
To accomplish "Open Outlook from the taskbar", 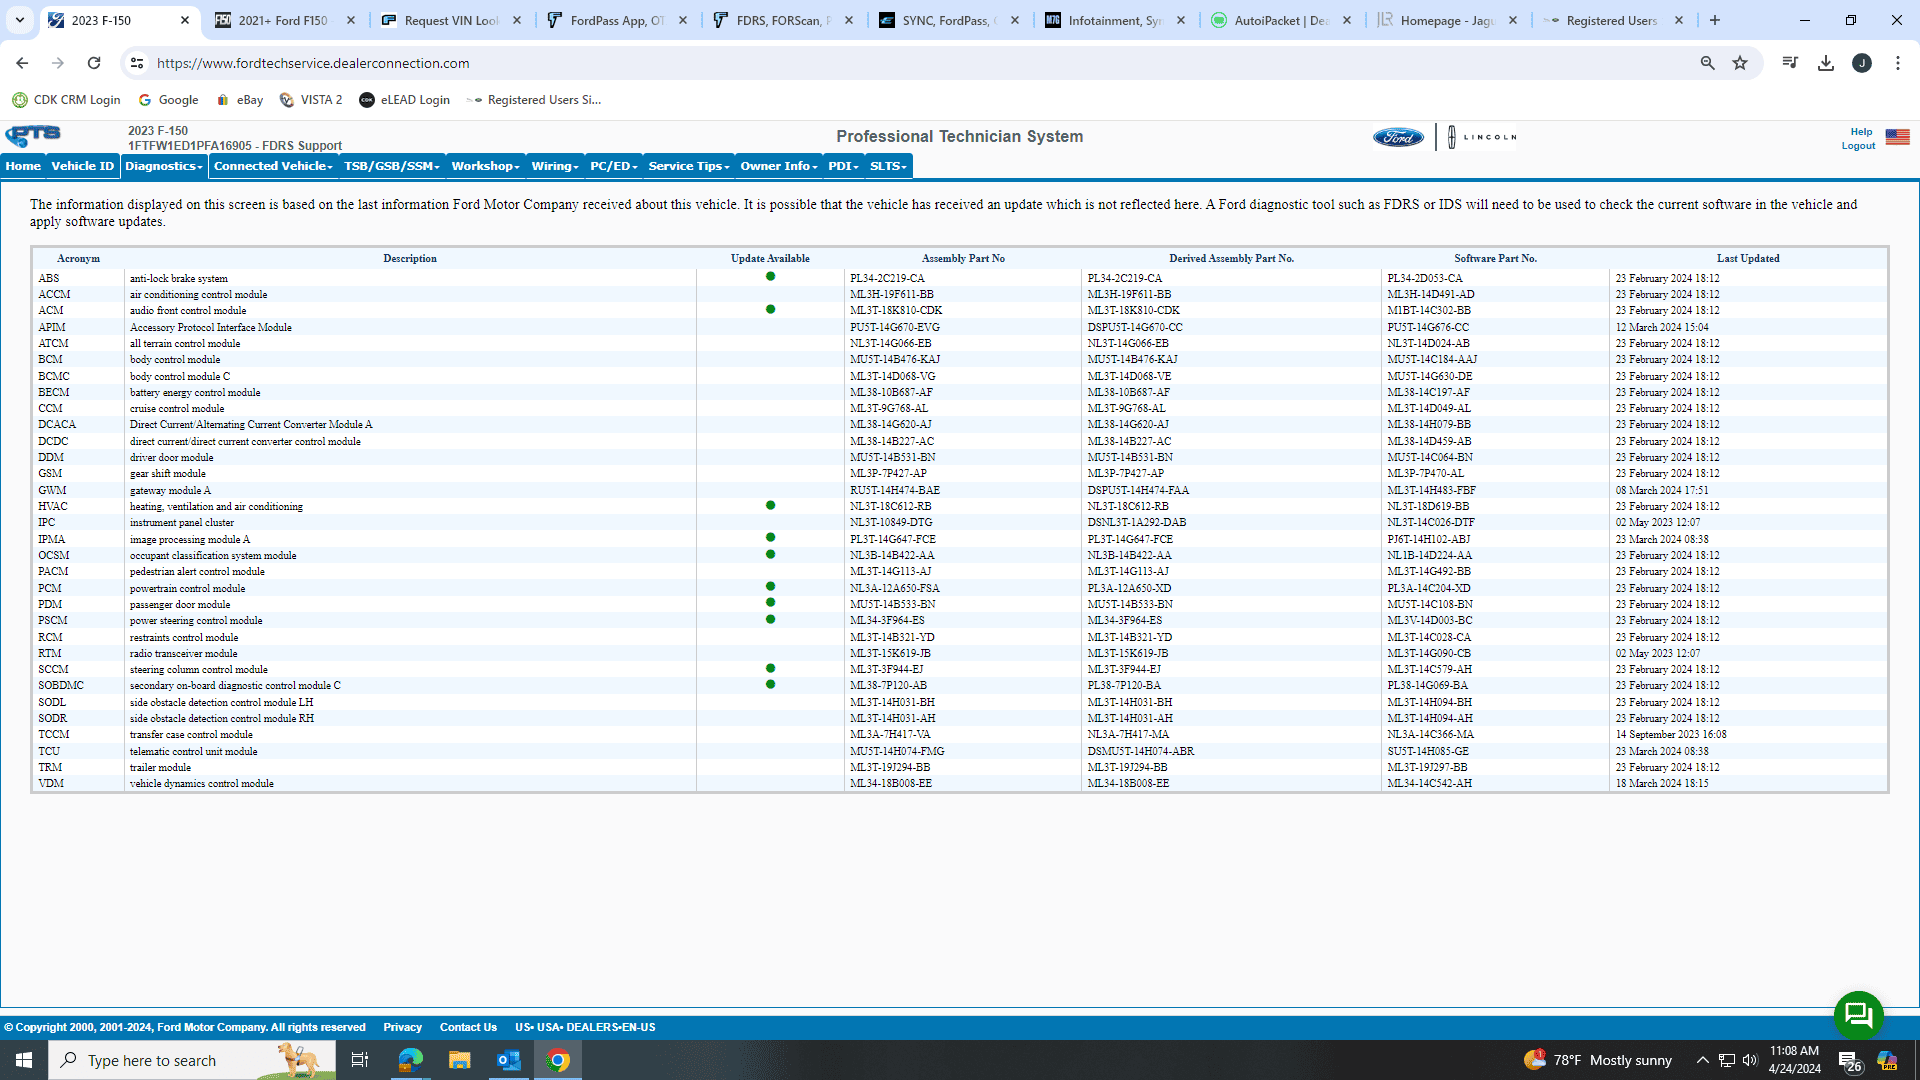I will 509,1060.
